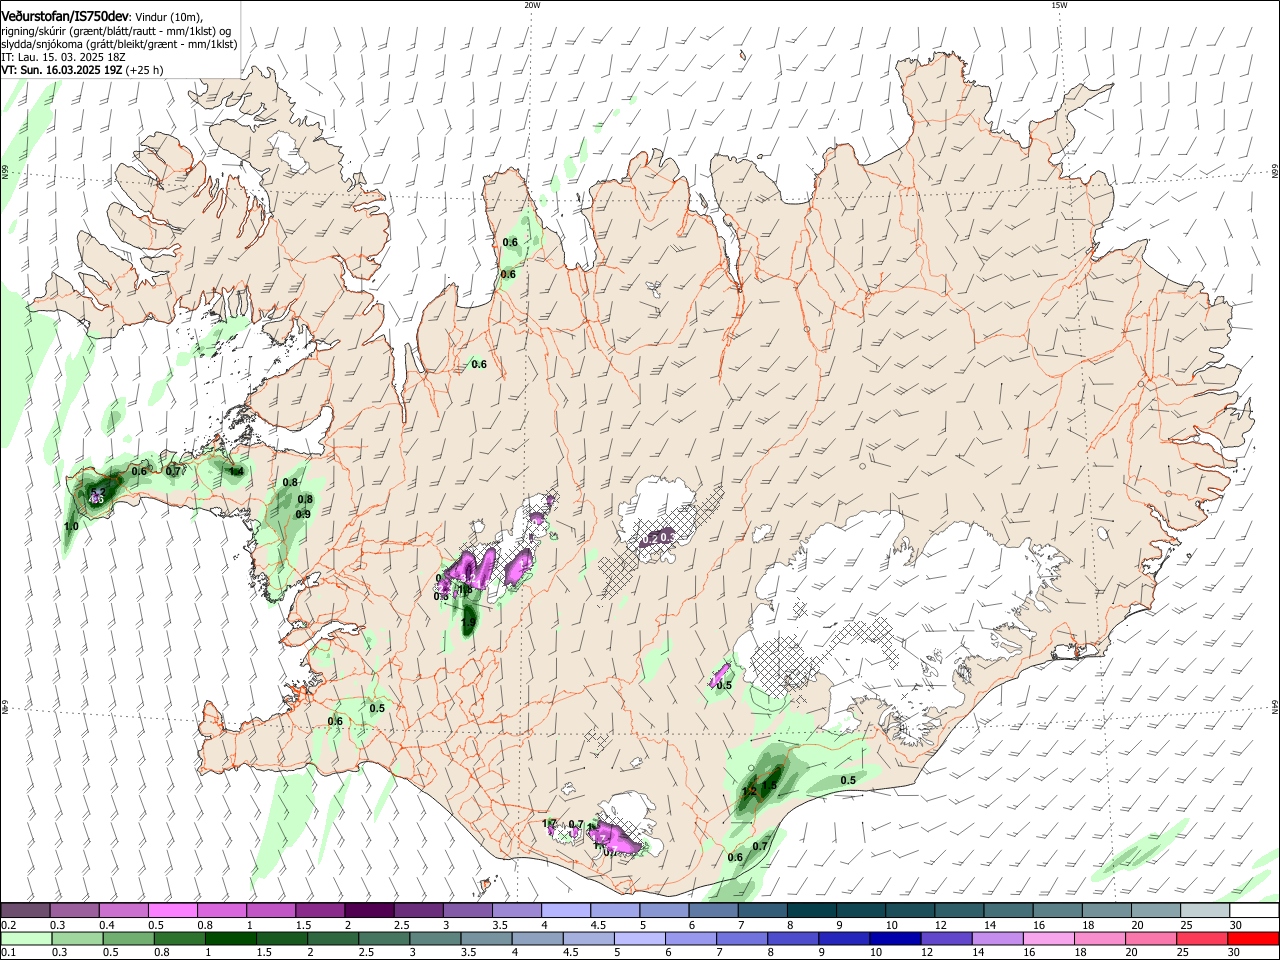
Task: Select upper legend swatch between 4 and 4.5
Action: [566, 911]
